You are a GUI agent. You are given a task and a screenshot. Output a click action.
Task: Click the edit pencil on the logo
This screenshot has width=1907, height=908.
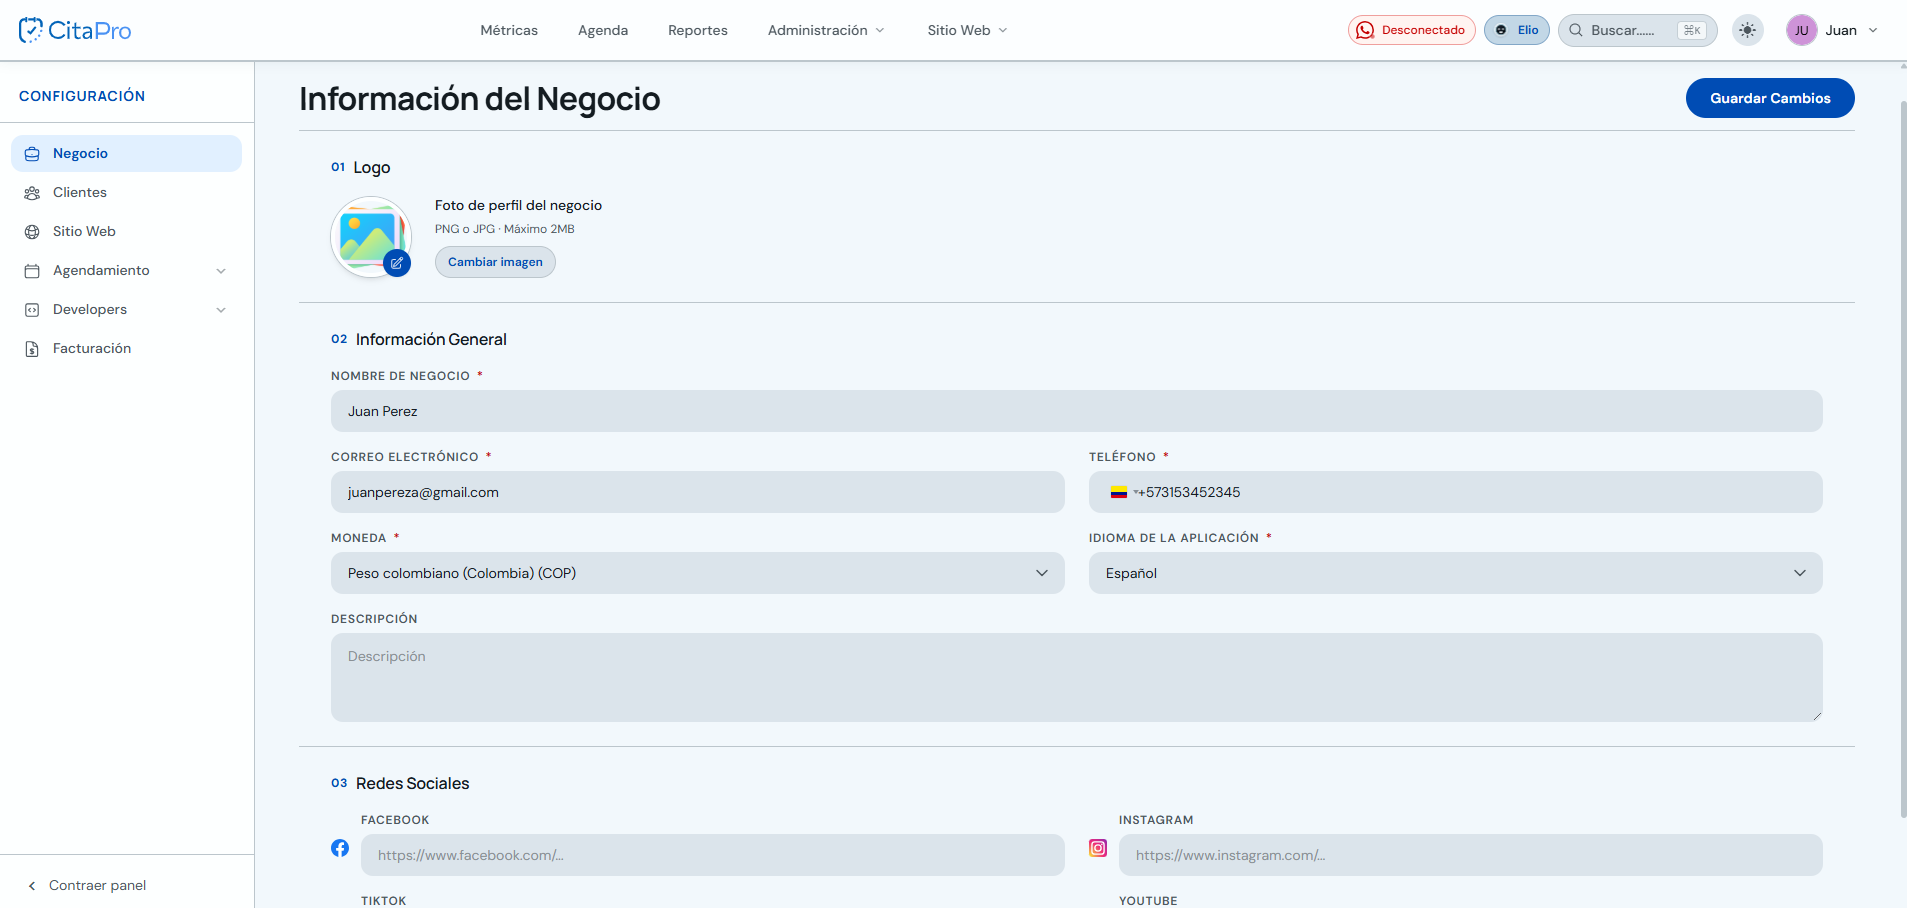pos(397,263)
